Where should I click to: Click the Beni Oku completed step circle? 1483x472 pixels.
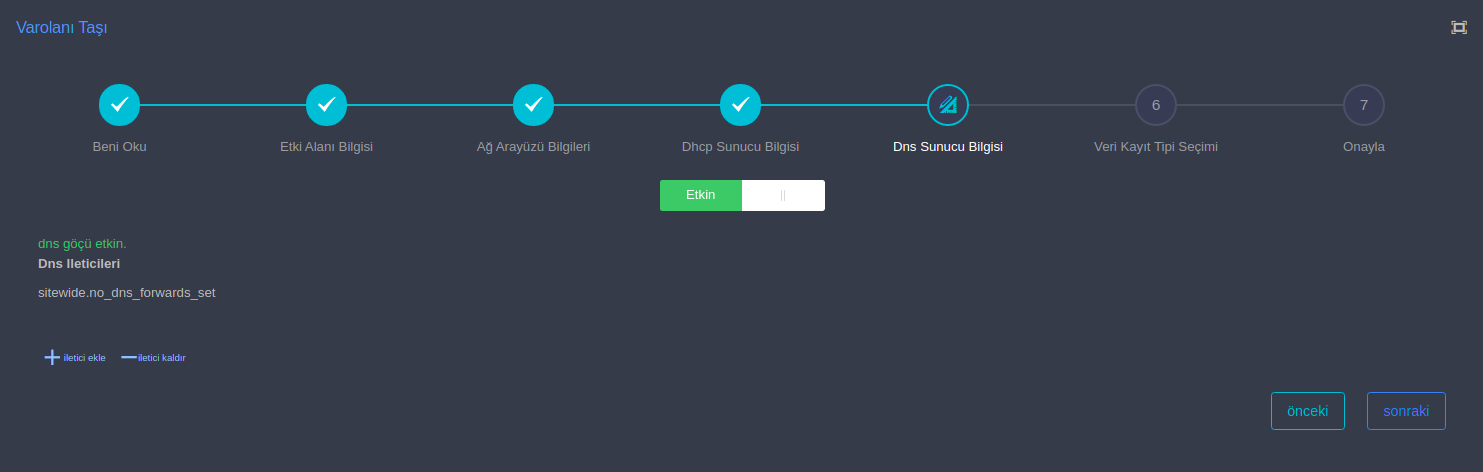[x=119, y=104]
